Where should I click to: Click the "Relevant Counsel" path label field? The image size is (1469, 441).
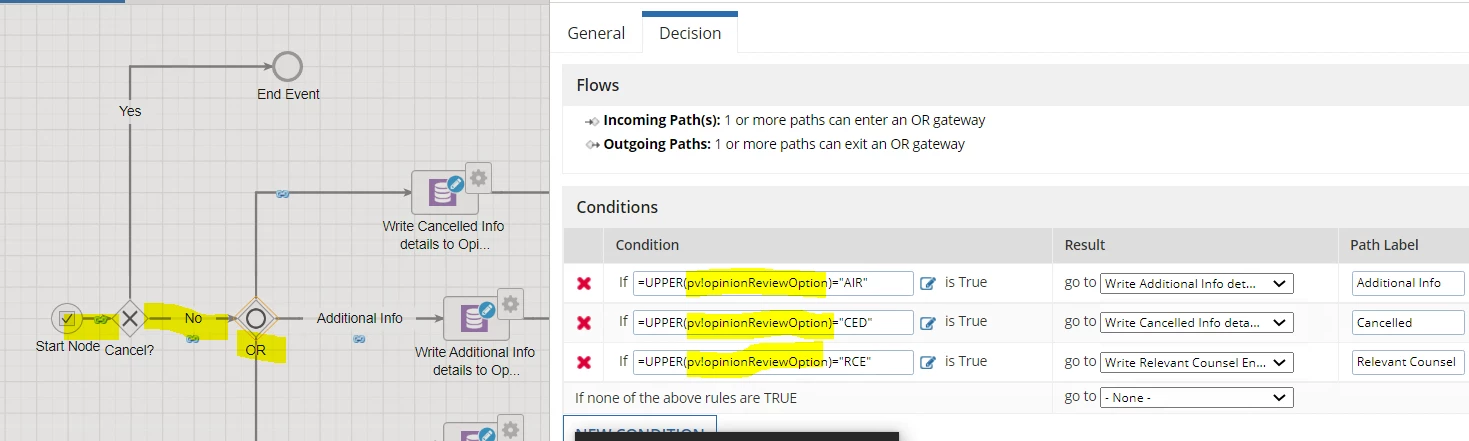1408,362
